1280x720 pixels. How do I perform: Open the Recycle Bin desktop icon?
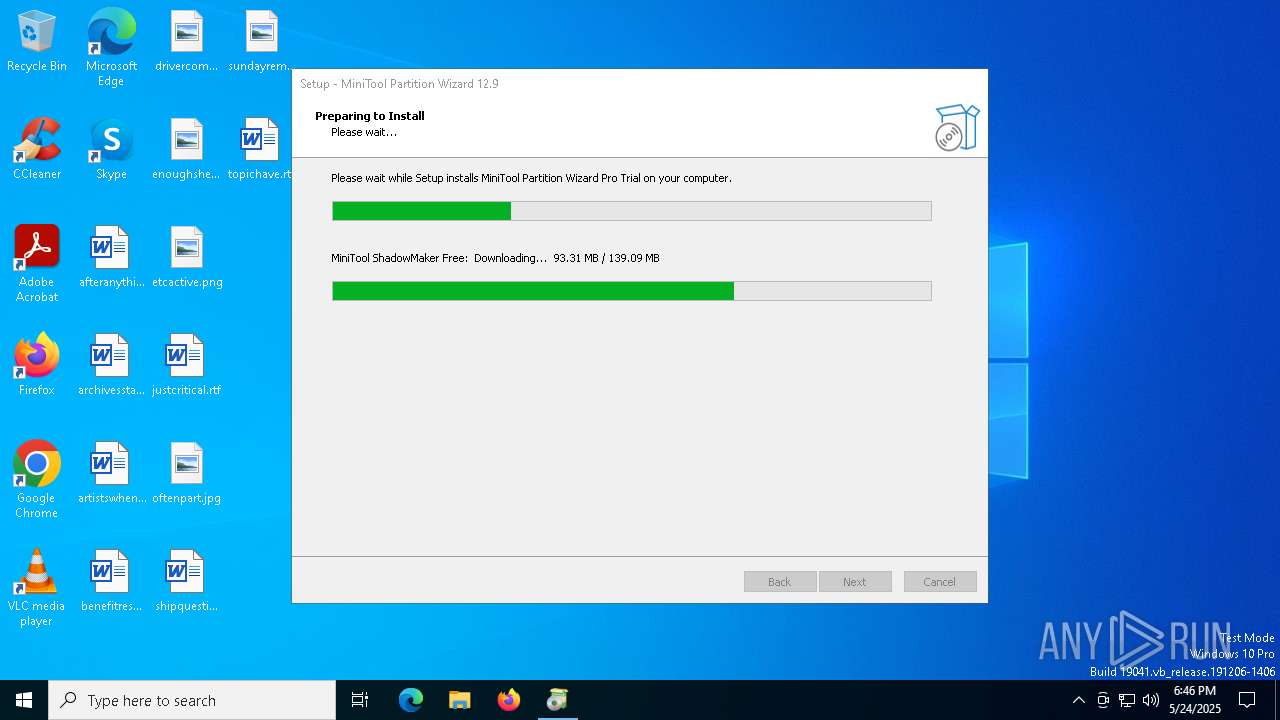37,41
